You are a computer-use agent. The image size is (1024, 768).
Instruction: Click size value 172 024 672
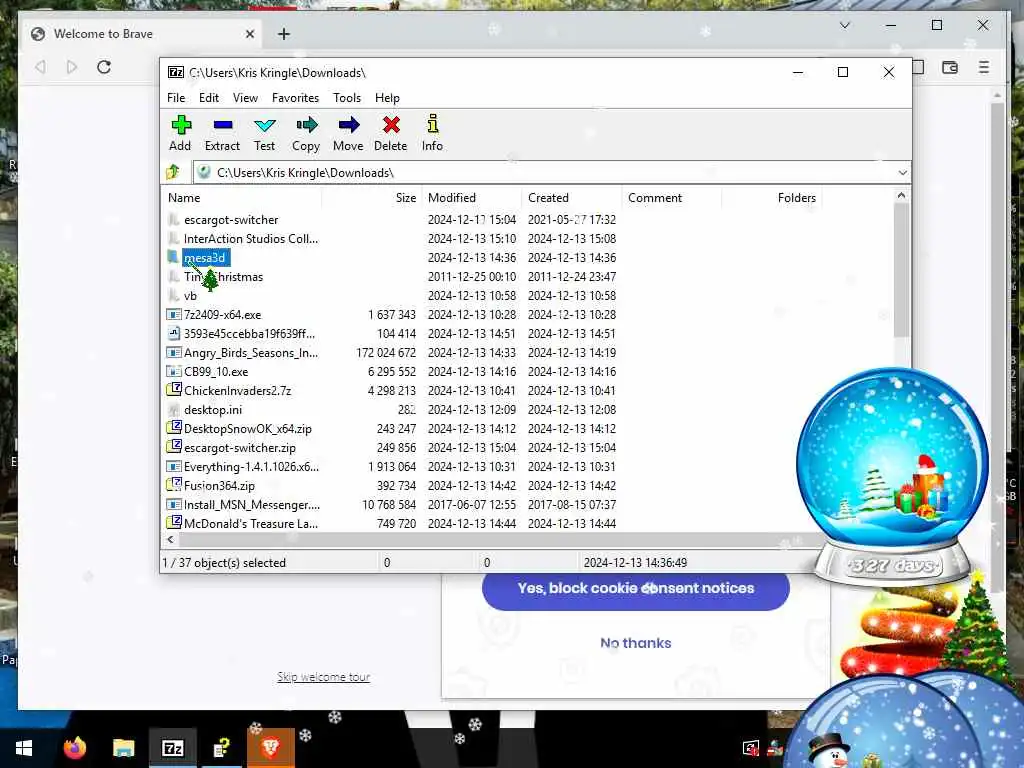386,353
